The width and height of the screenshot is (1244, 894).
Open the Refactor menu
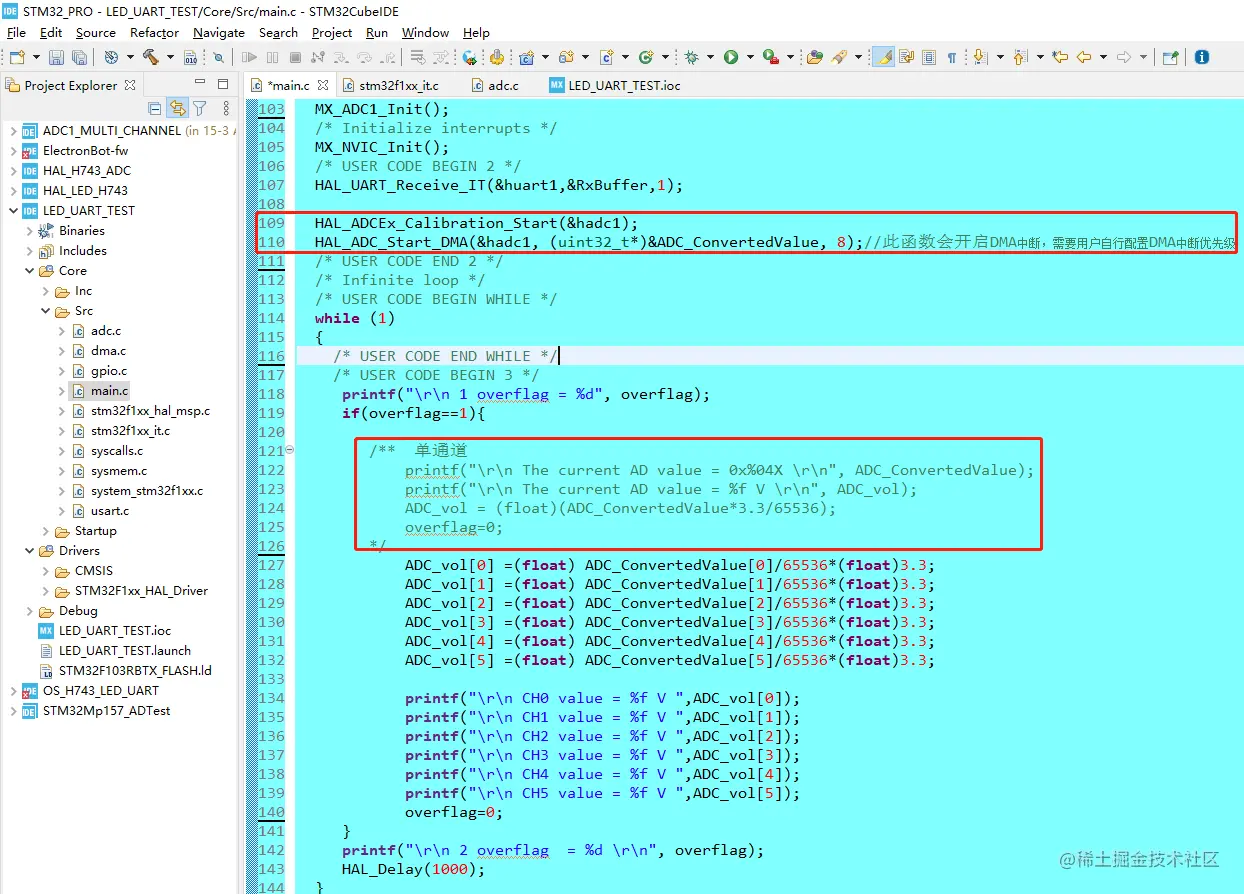(154, 32)
